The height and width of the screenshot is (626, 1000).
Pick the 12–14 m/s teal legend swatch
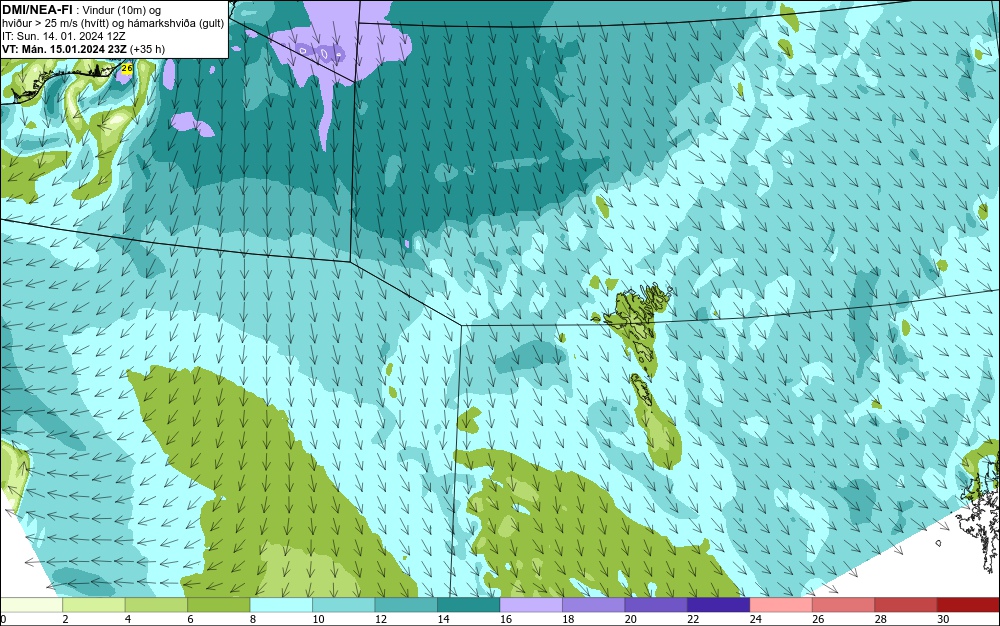tap(406, 604)
